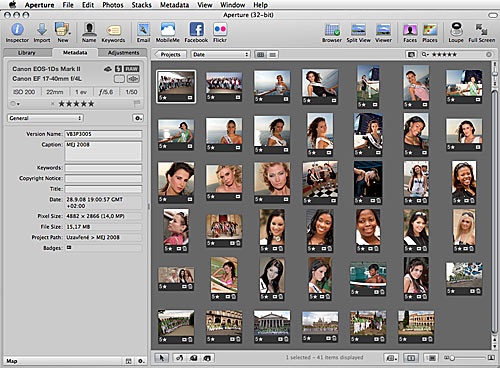Clear the five-star search filter

coord(489,54)
